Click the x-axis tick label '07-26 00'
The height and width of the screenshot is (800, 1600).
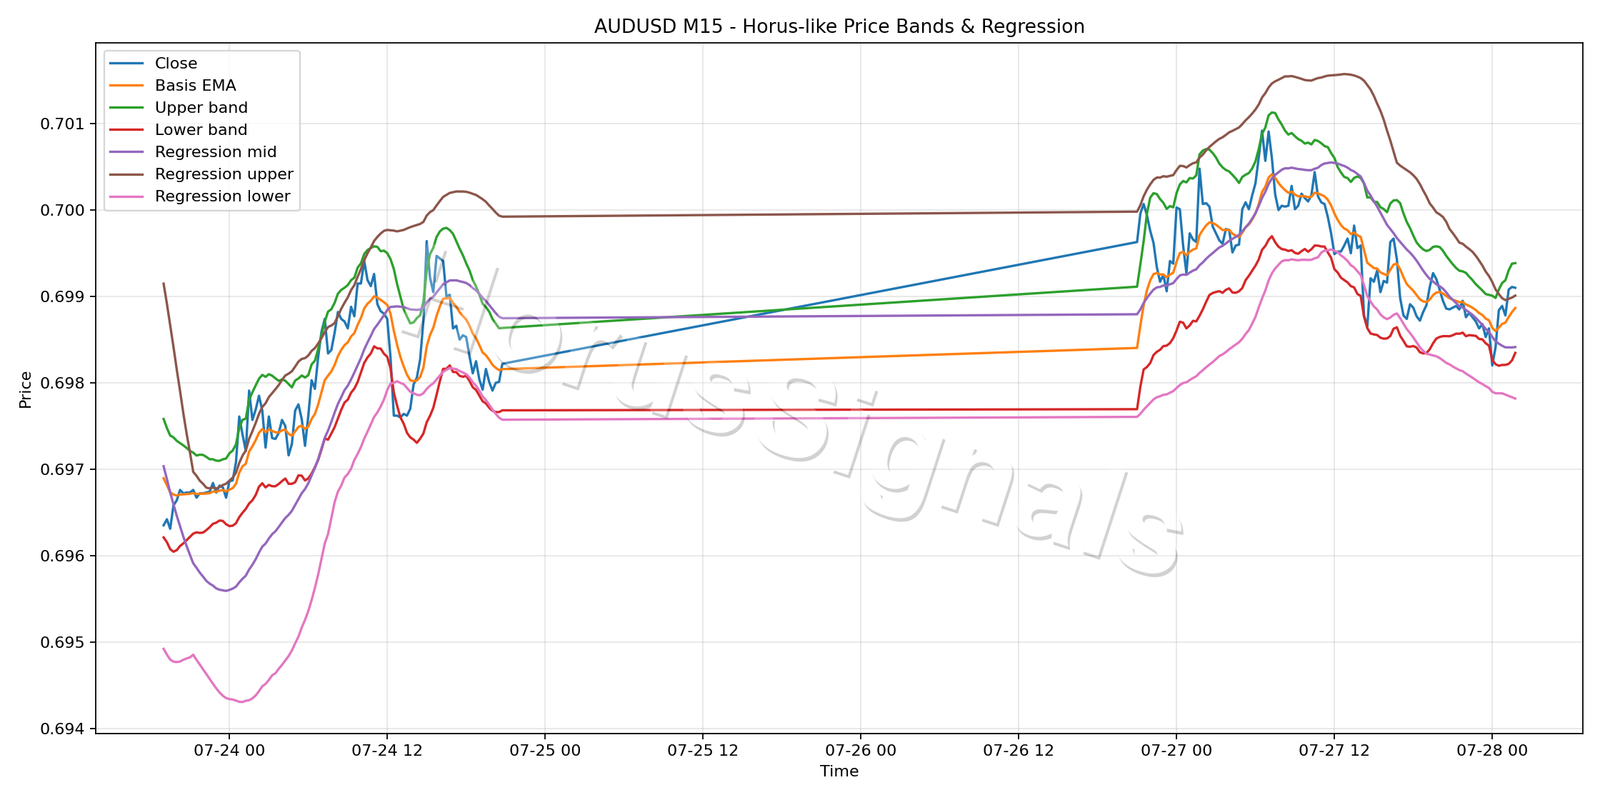pyautogui.click(x=860, y=750)
